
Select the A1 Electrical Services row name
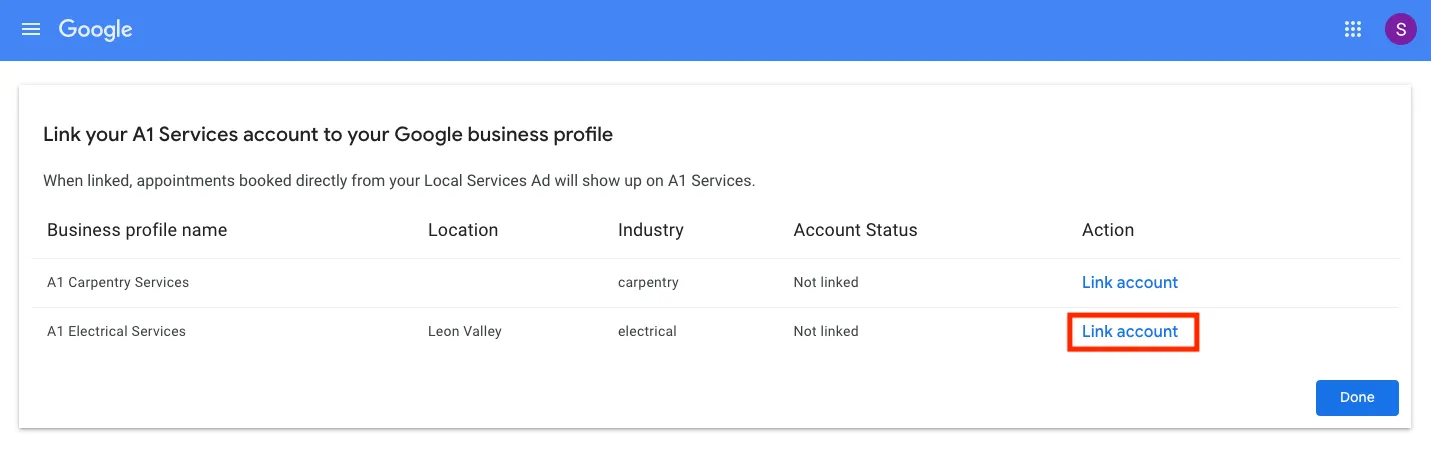click(116, 331)
